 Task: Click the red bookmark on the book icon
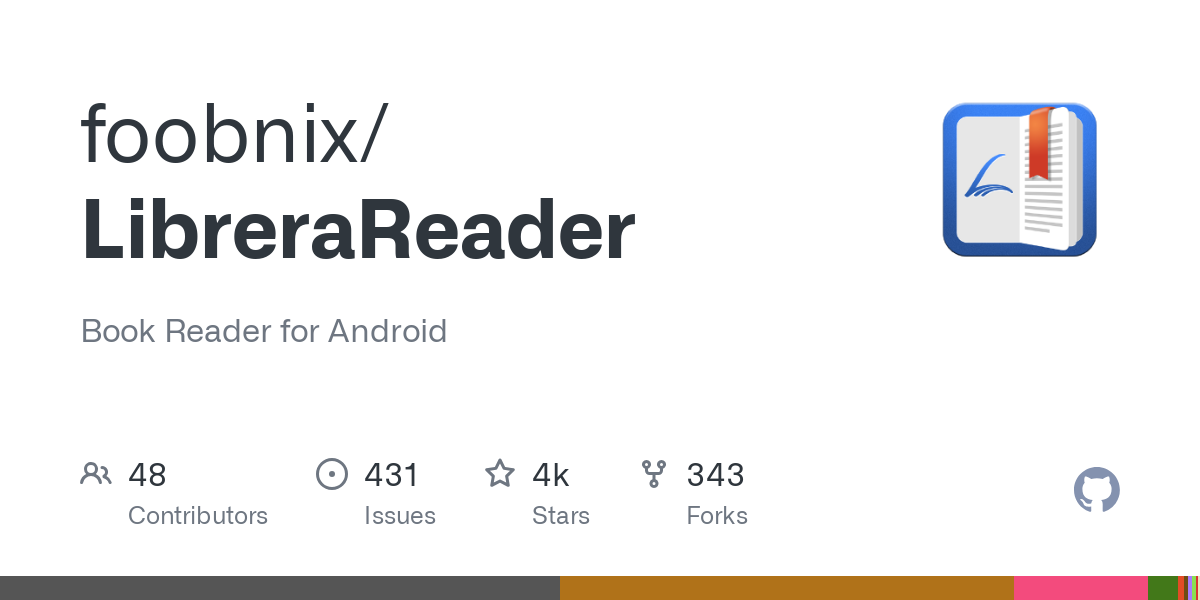click(x=1039, y=143)
